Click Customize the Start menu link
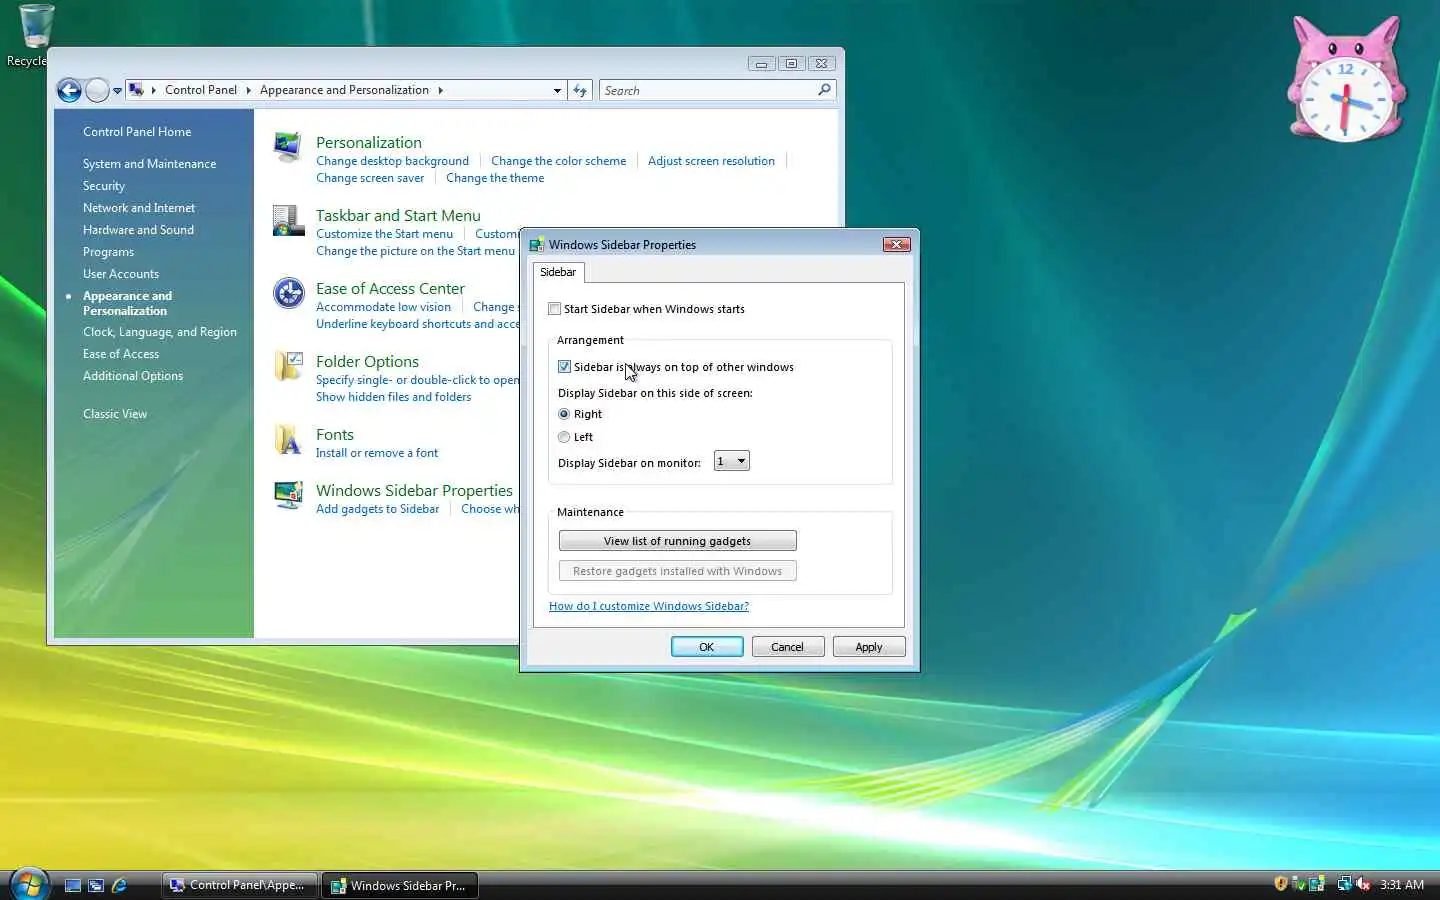 click(x=384, y=234)
